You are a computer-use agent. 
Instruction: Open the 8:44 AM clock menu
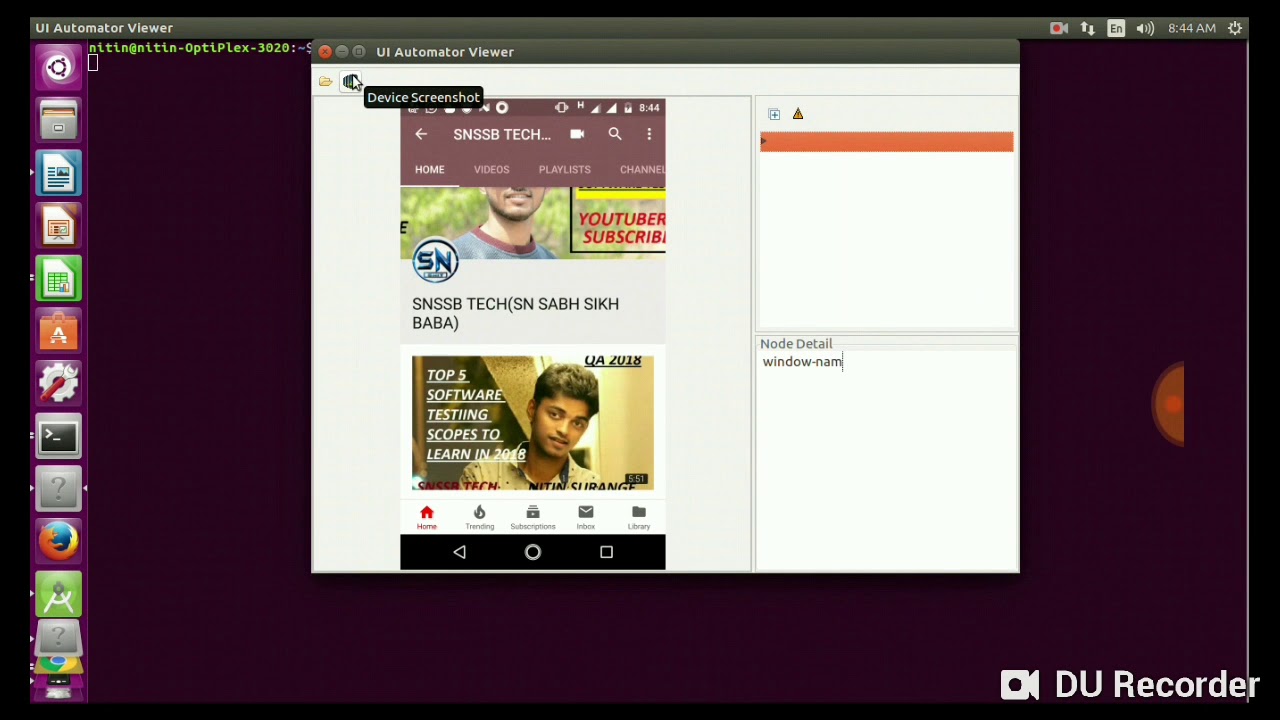[x=1192, y=28]
